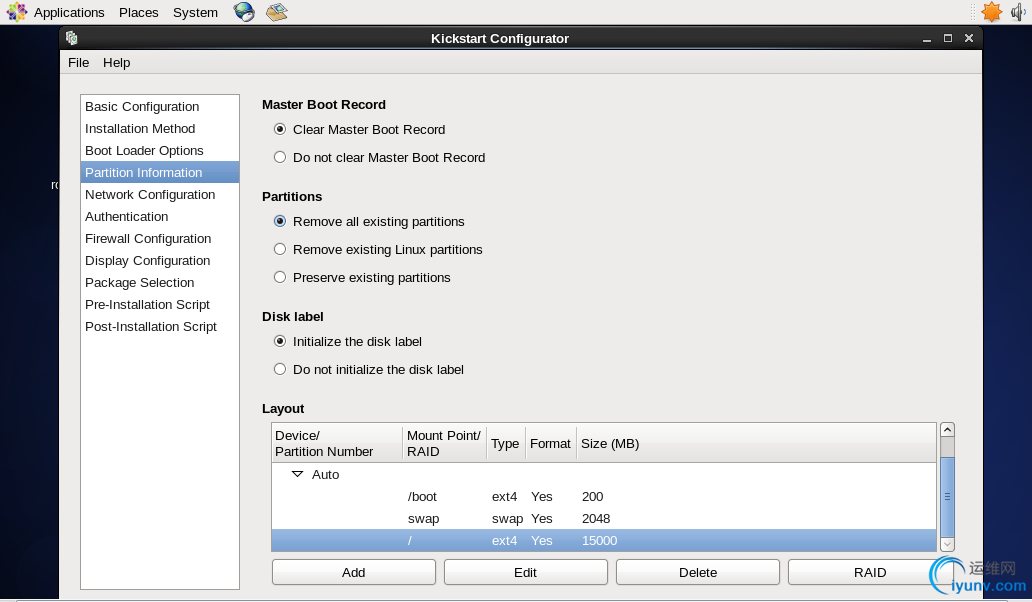Open the File menu
This screenshot has width=1032, height=602.
(78, 63)
